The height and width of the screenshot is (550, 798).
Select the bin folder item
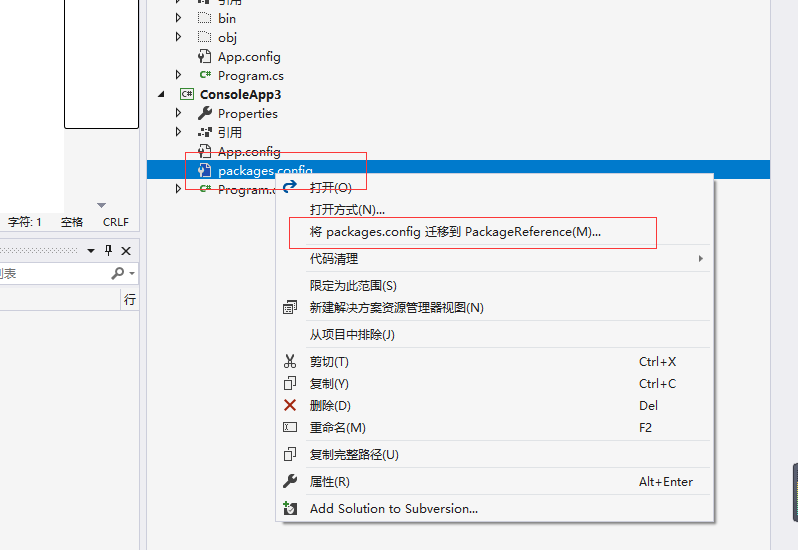click(226, 19)
